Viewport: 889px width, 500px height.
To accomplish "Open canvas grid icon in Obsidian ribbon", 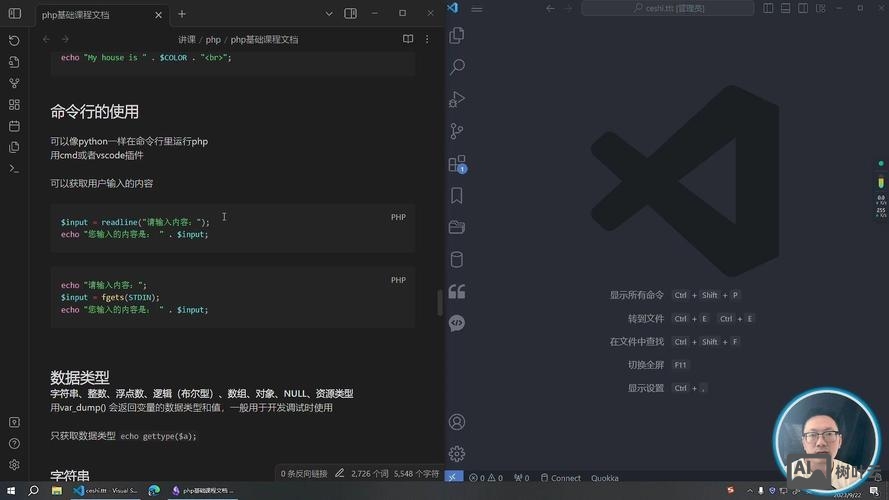I will click(14, 104).
